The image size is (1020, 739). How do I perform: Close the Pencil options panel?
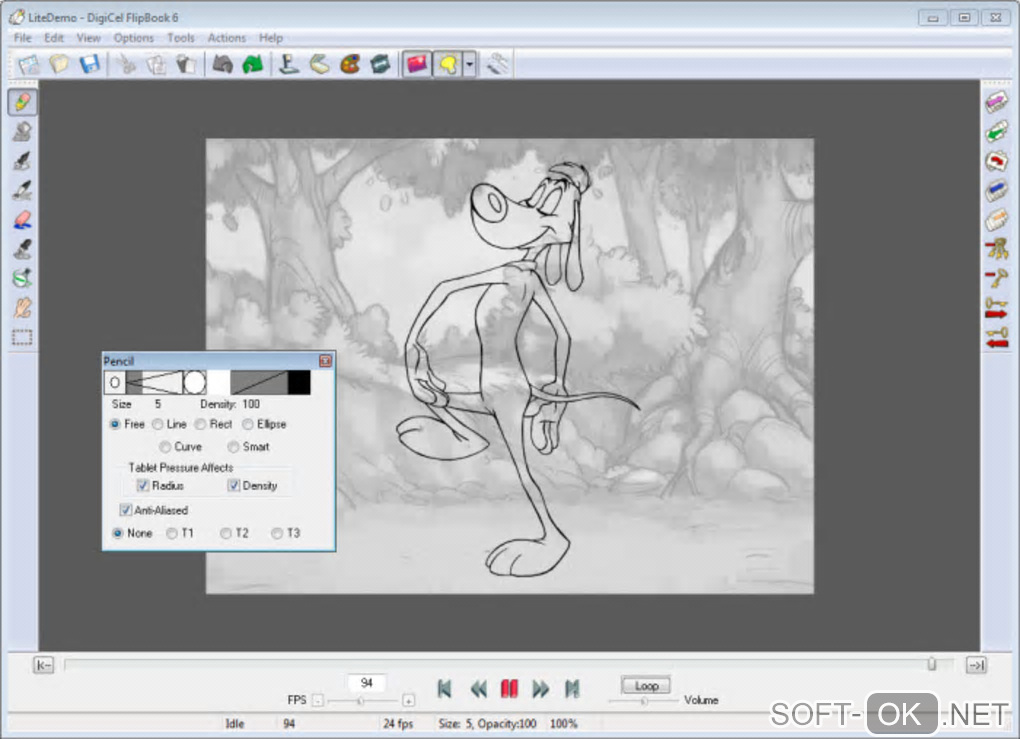(x=325, y=360)
